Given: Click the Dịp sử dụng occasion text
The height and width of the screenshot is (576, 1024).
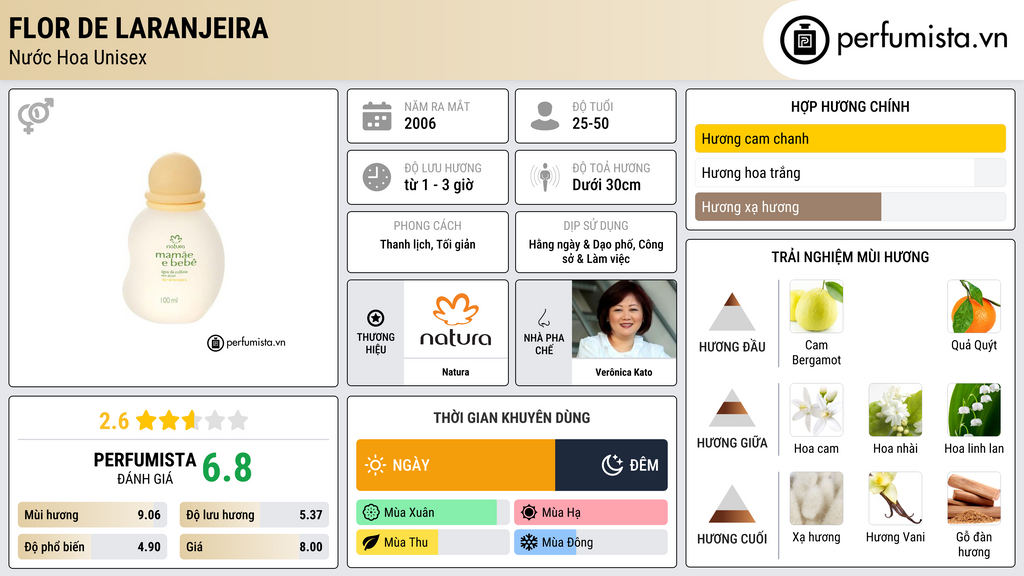Looking at the screenshot, I should (x=596, y=251).
